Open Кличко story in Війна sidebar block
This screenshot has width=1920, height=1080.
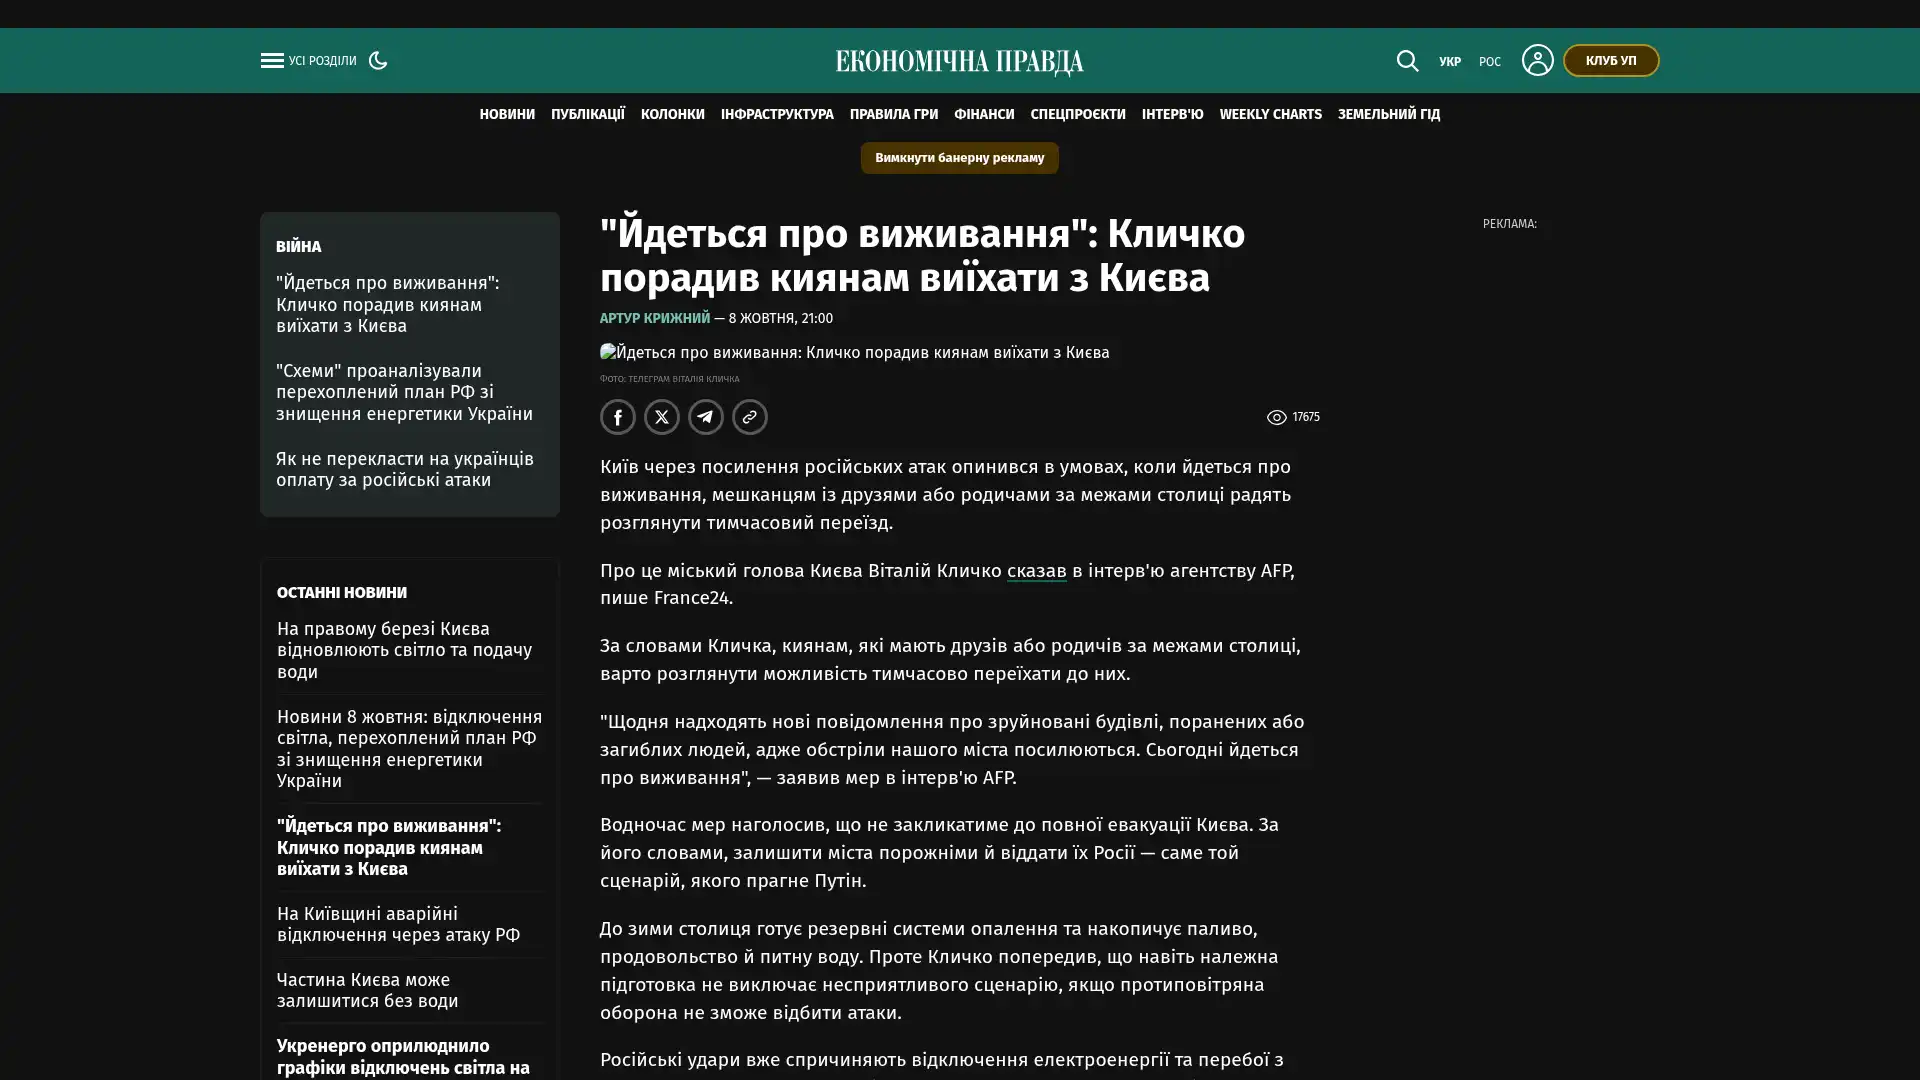point(388,305)
